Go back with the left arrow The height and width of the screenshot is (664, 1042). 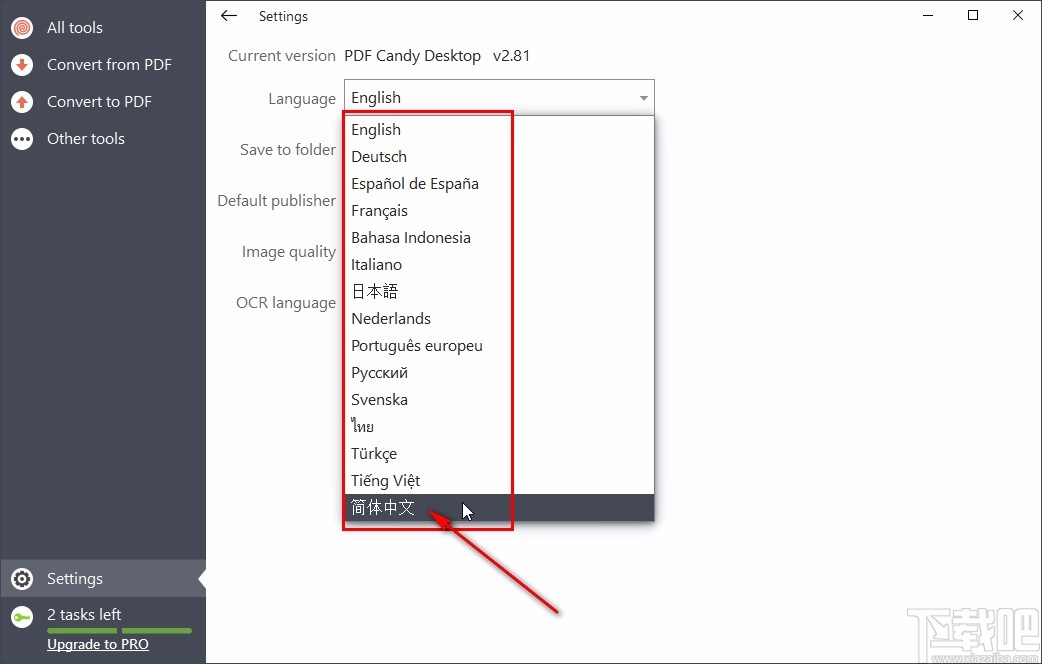(229, 16)
